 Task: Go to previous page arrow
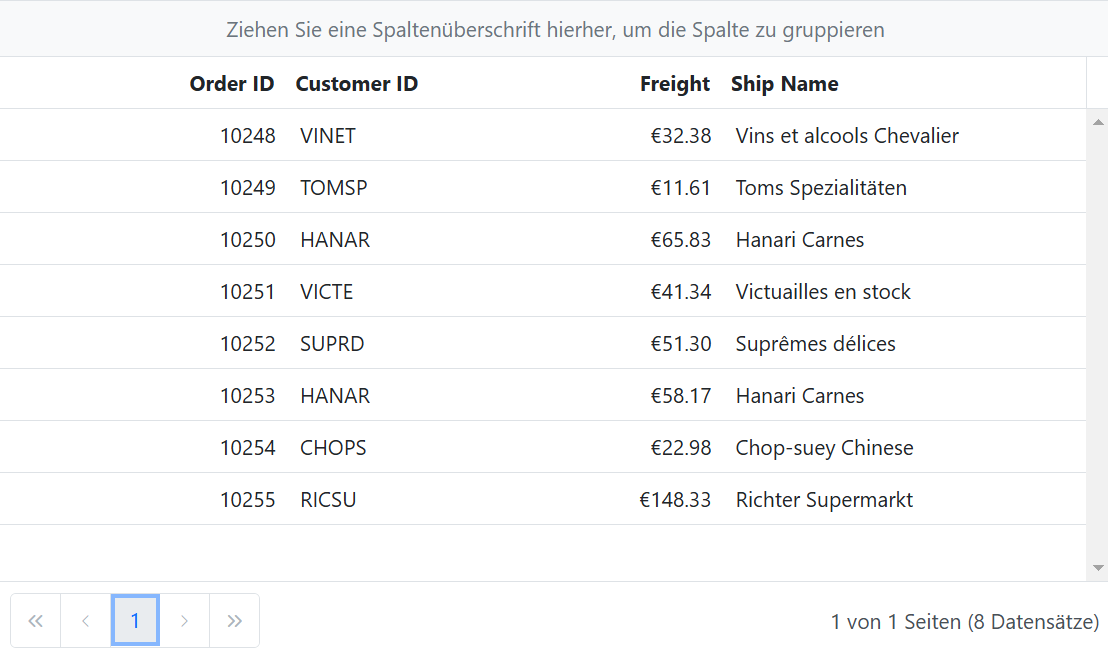[86, 621]
